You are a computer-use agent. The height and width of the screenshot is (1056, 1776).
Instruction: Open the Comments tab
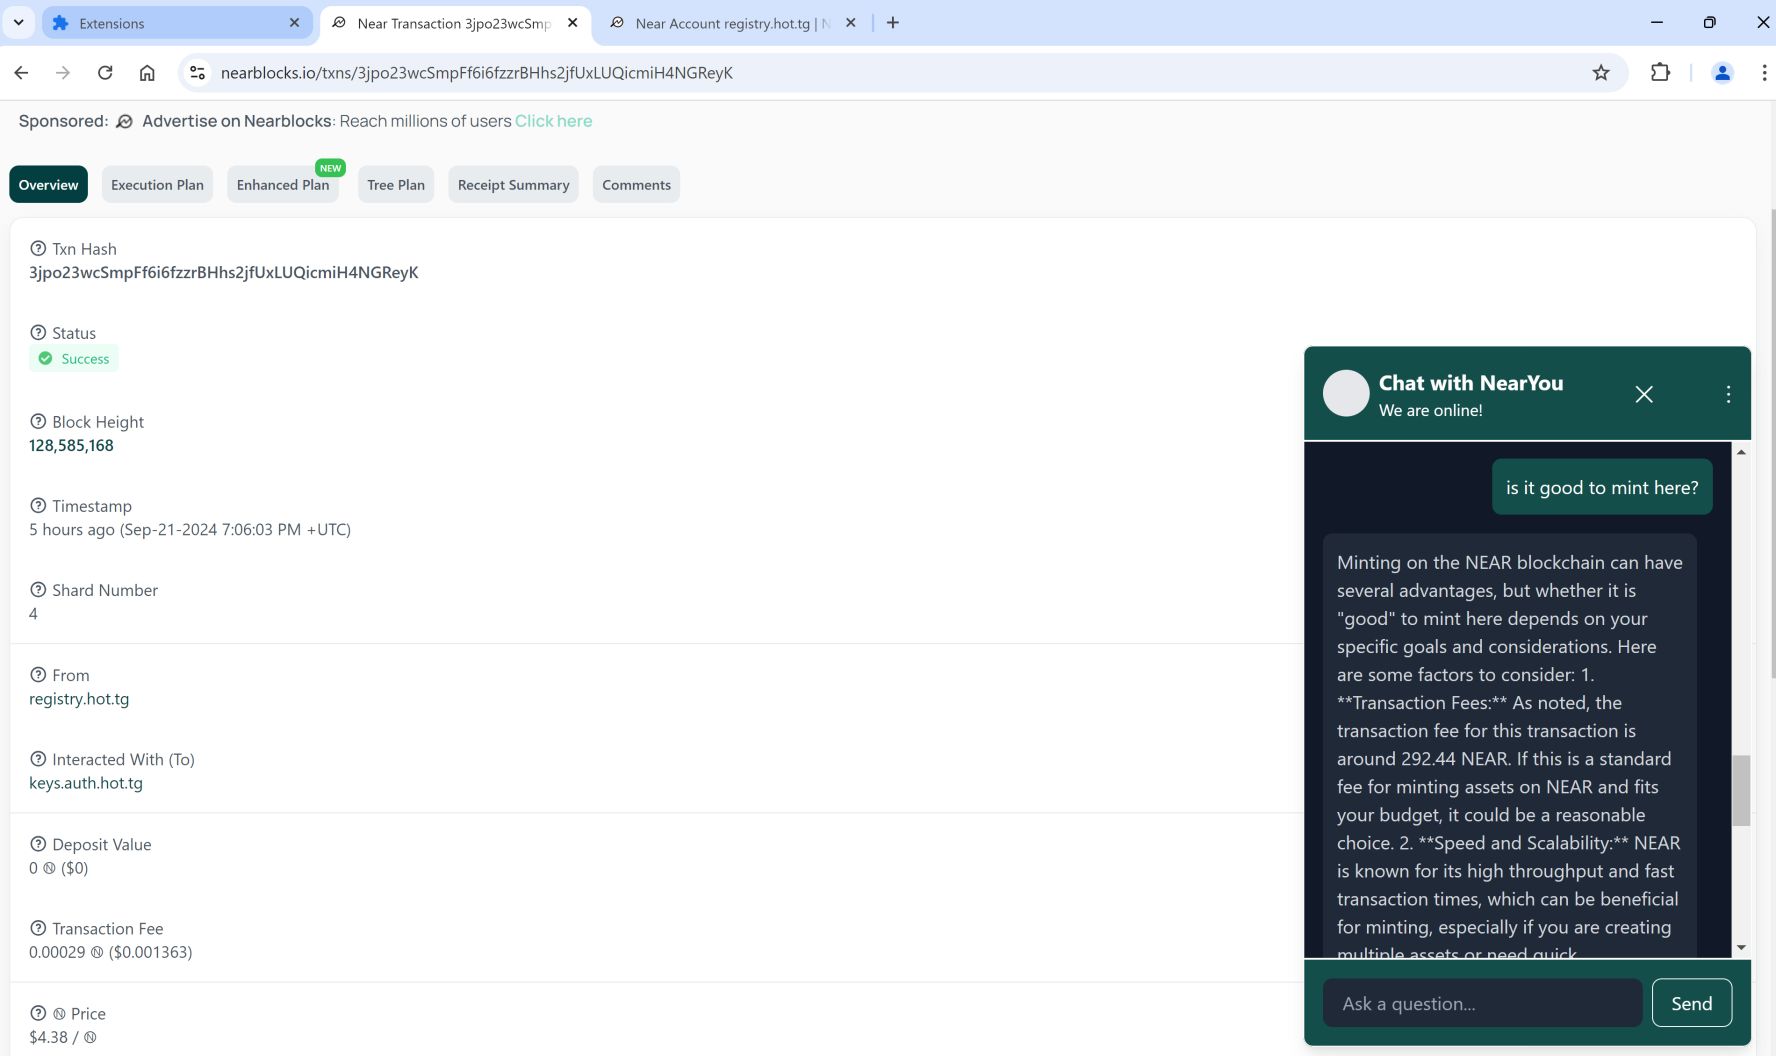[636, 185]
